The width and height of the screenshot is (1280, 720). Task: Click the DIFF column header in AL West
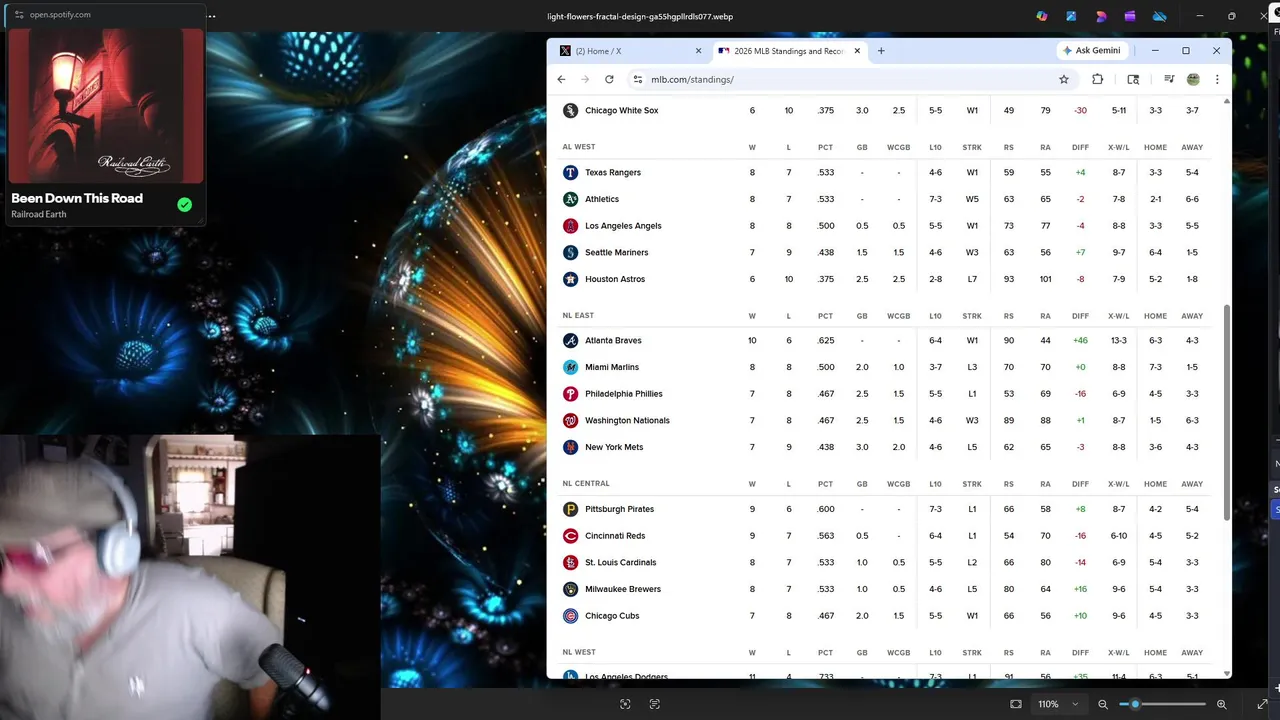(1080, 147)
